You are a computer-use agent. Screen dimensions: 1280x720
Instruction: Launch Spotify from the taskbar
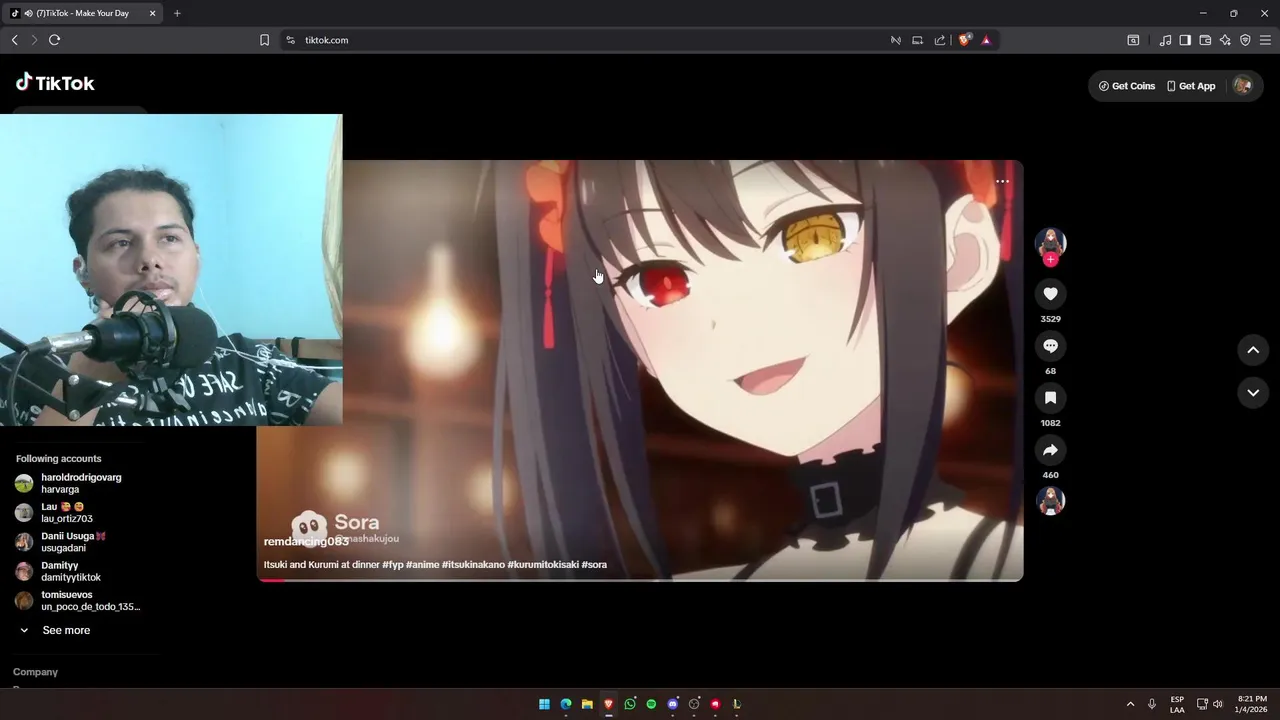pyautogui.click(x=651, y=704)
